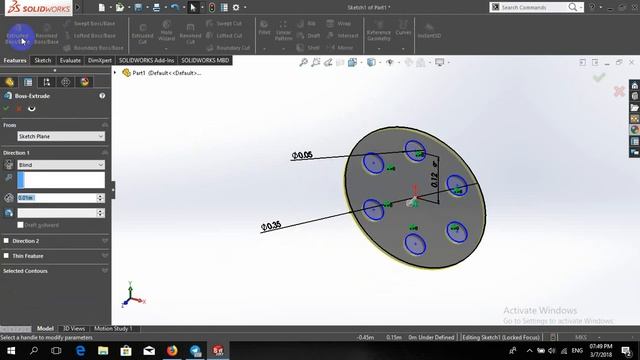Select the Shell tool

pos(309,48)
